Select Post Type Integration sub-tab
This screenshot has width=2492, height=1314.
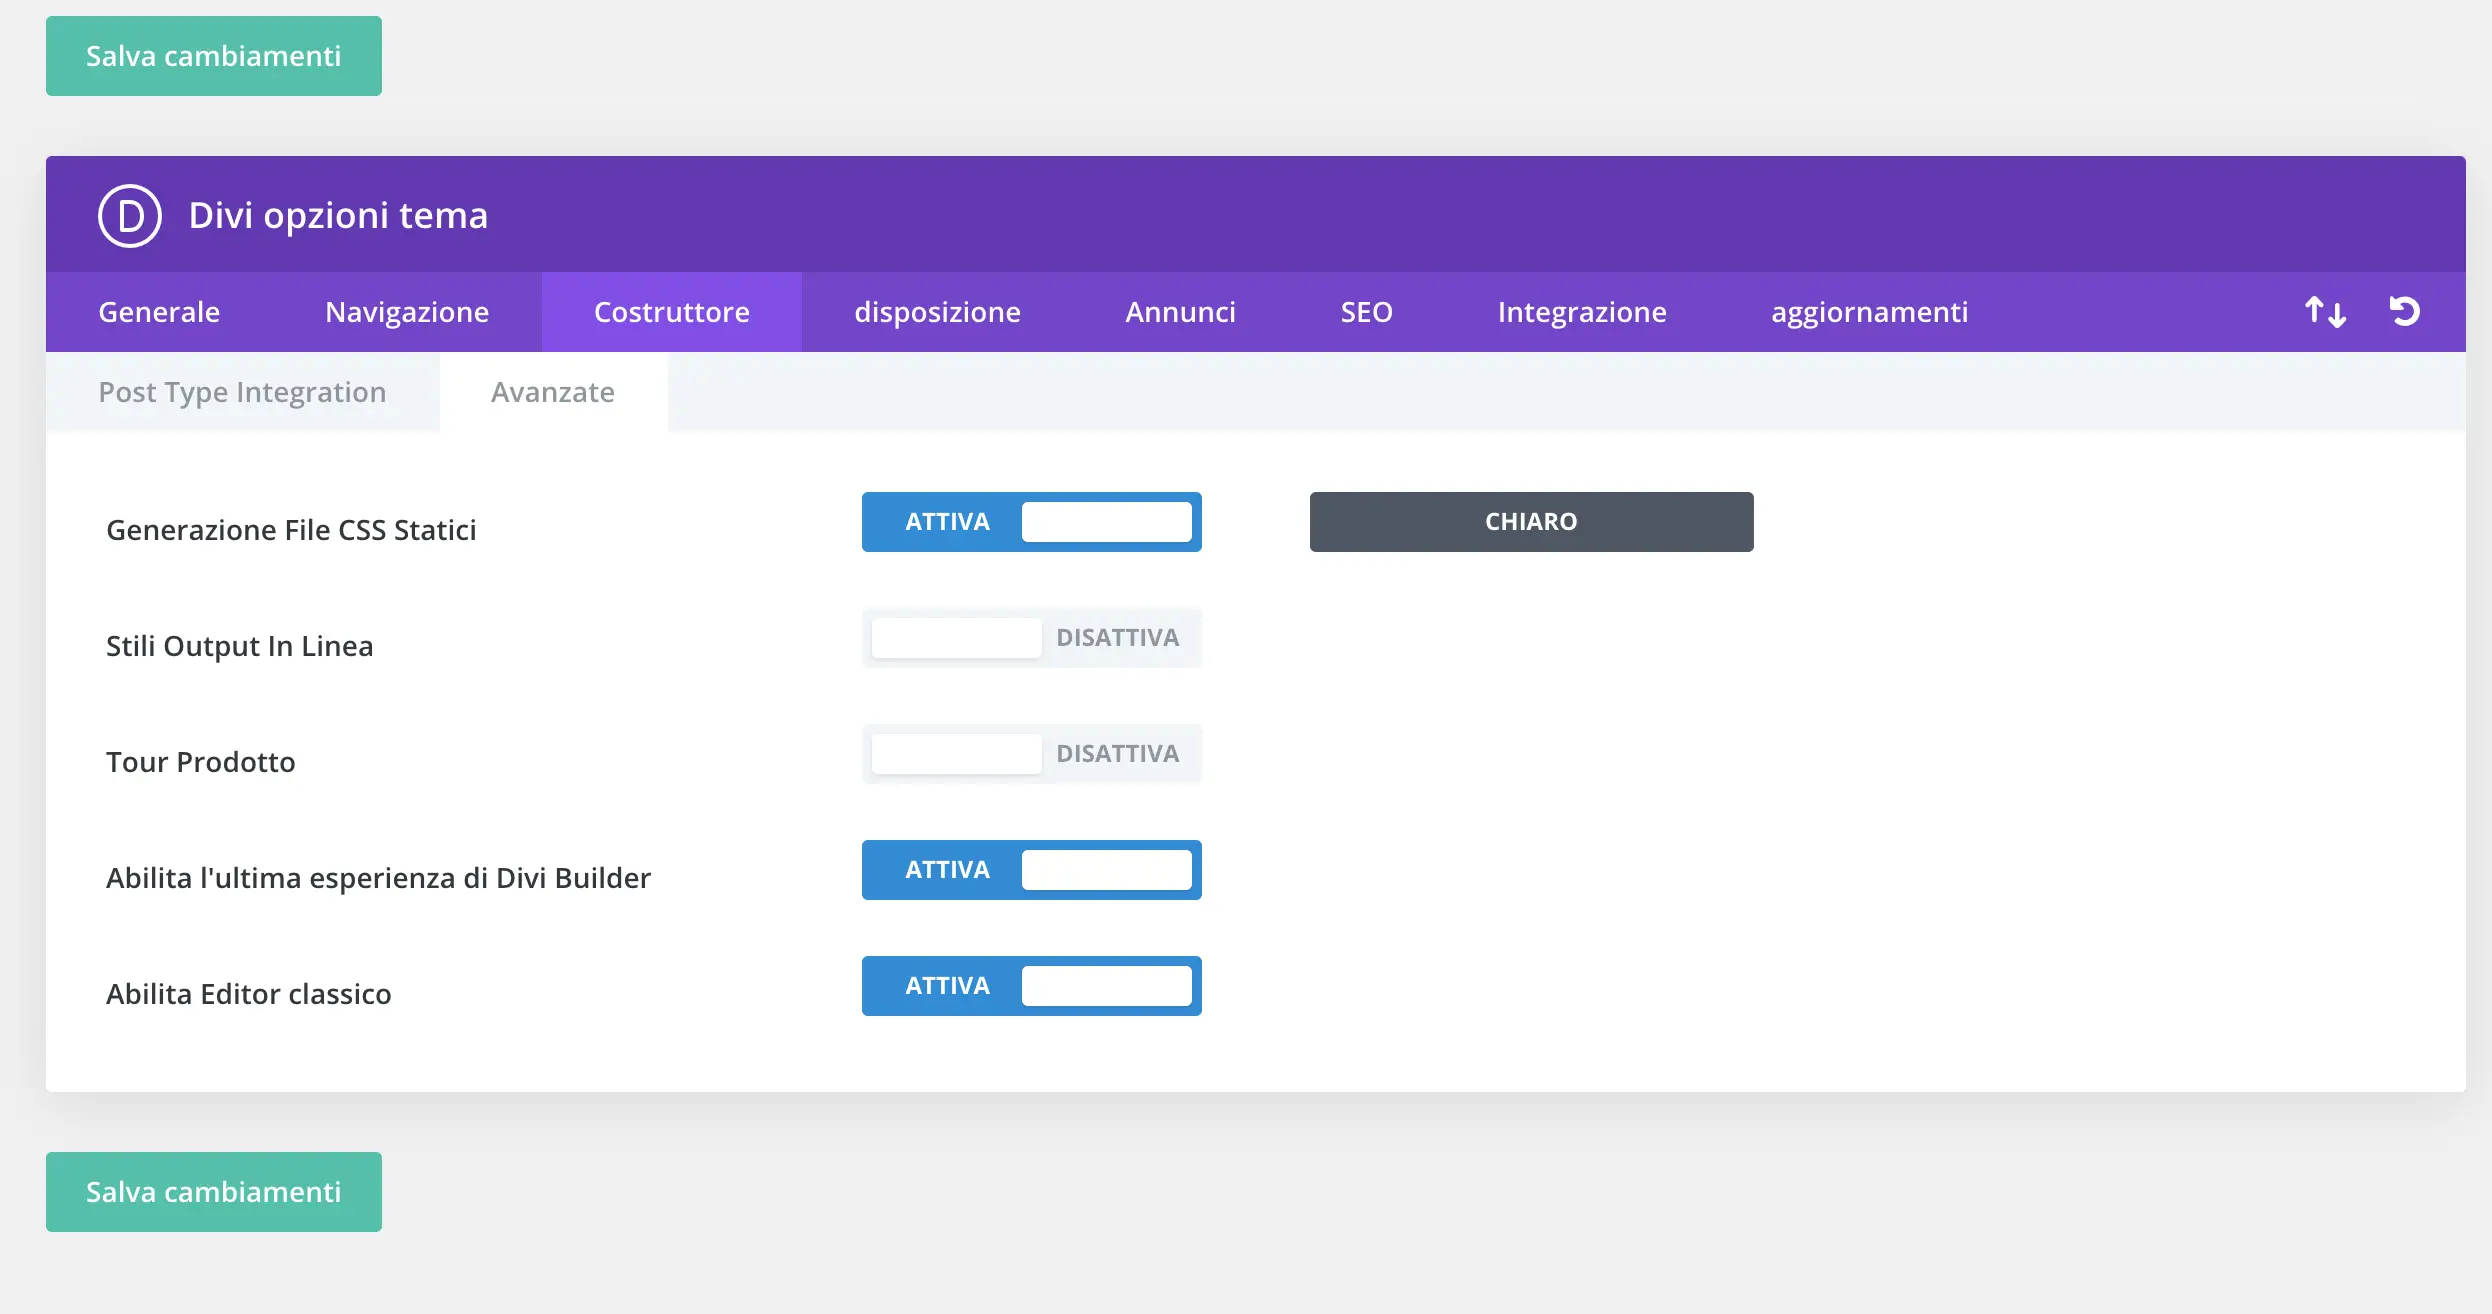(242, 392)
